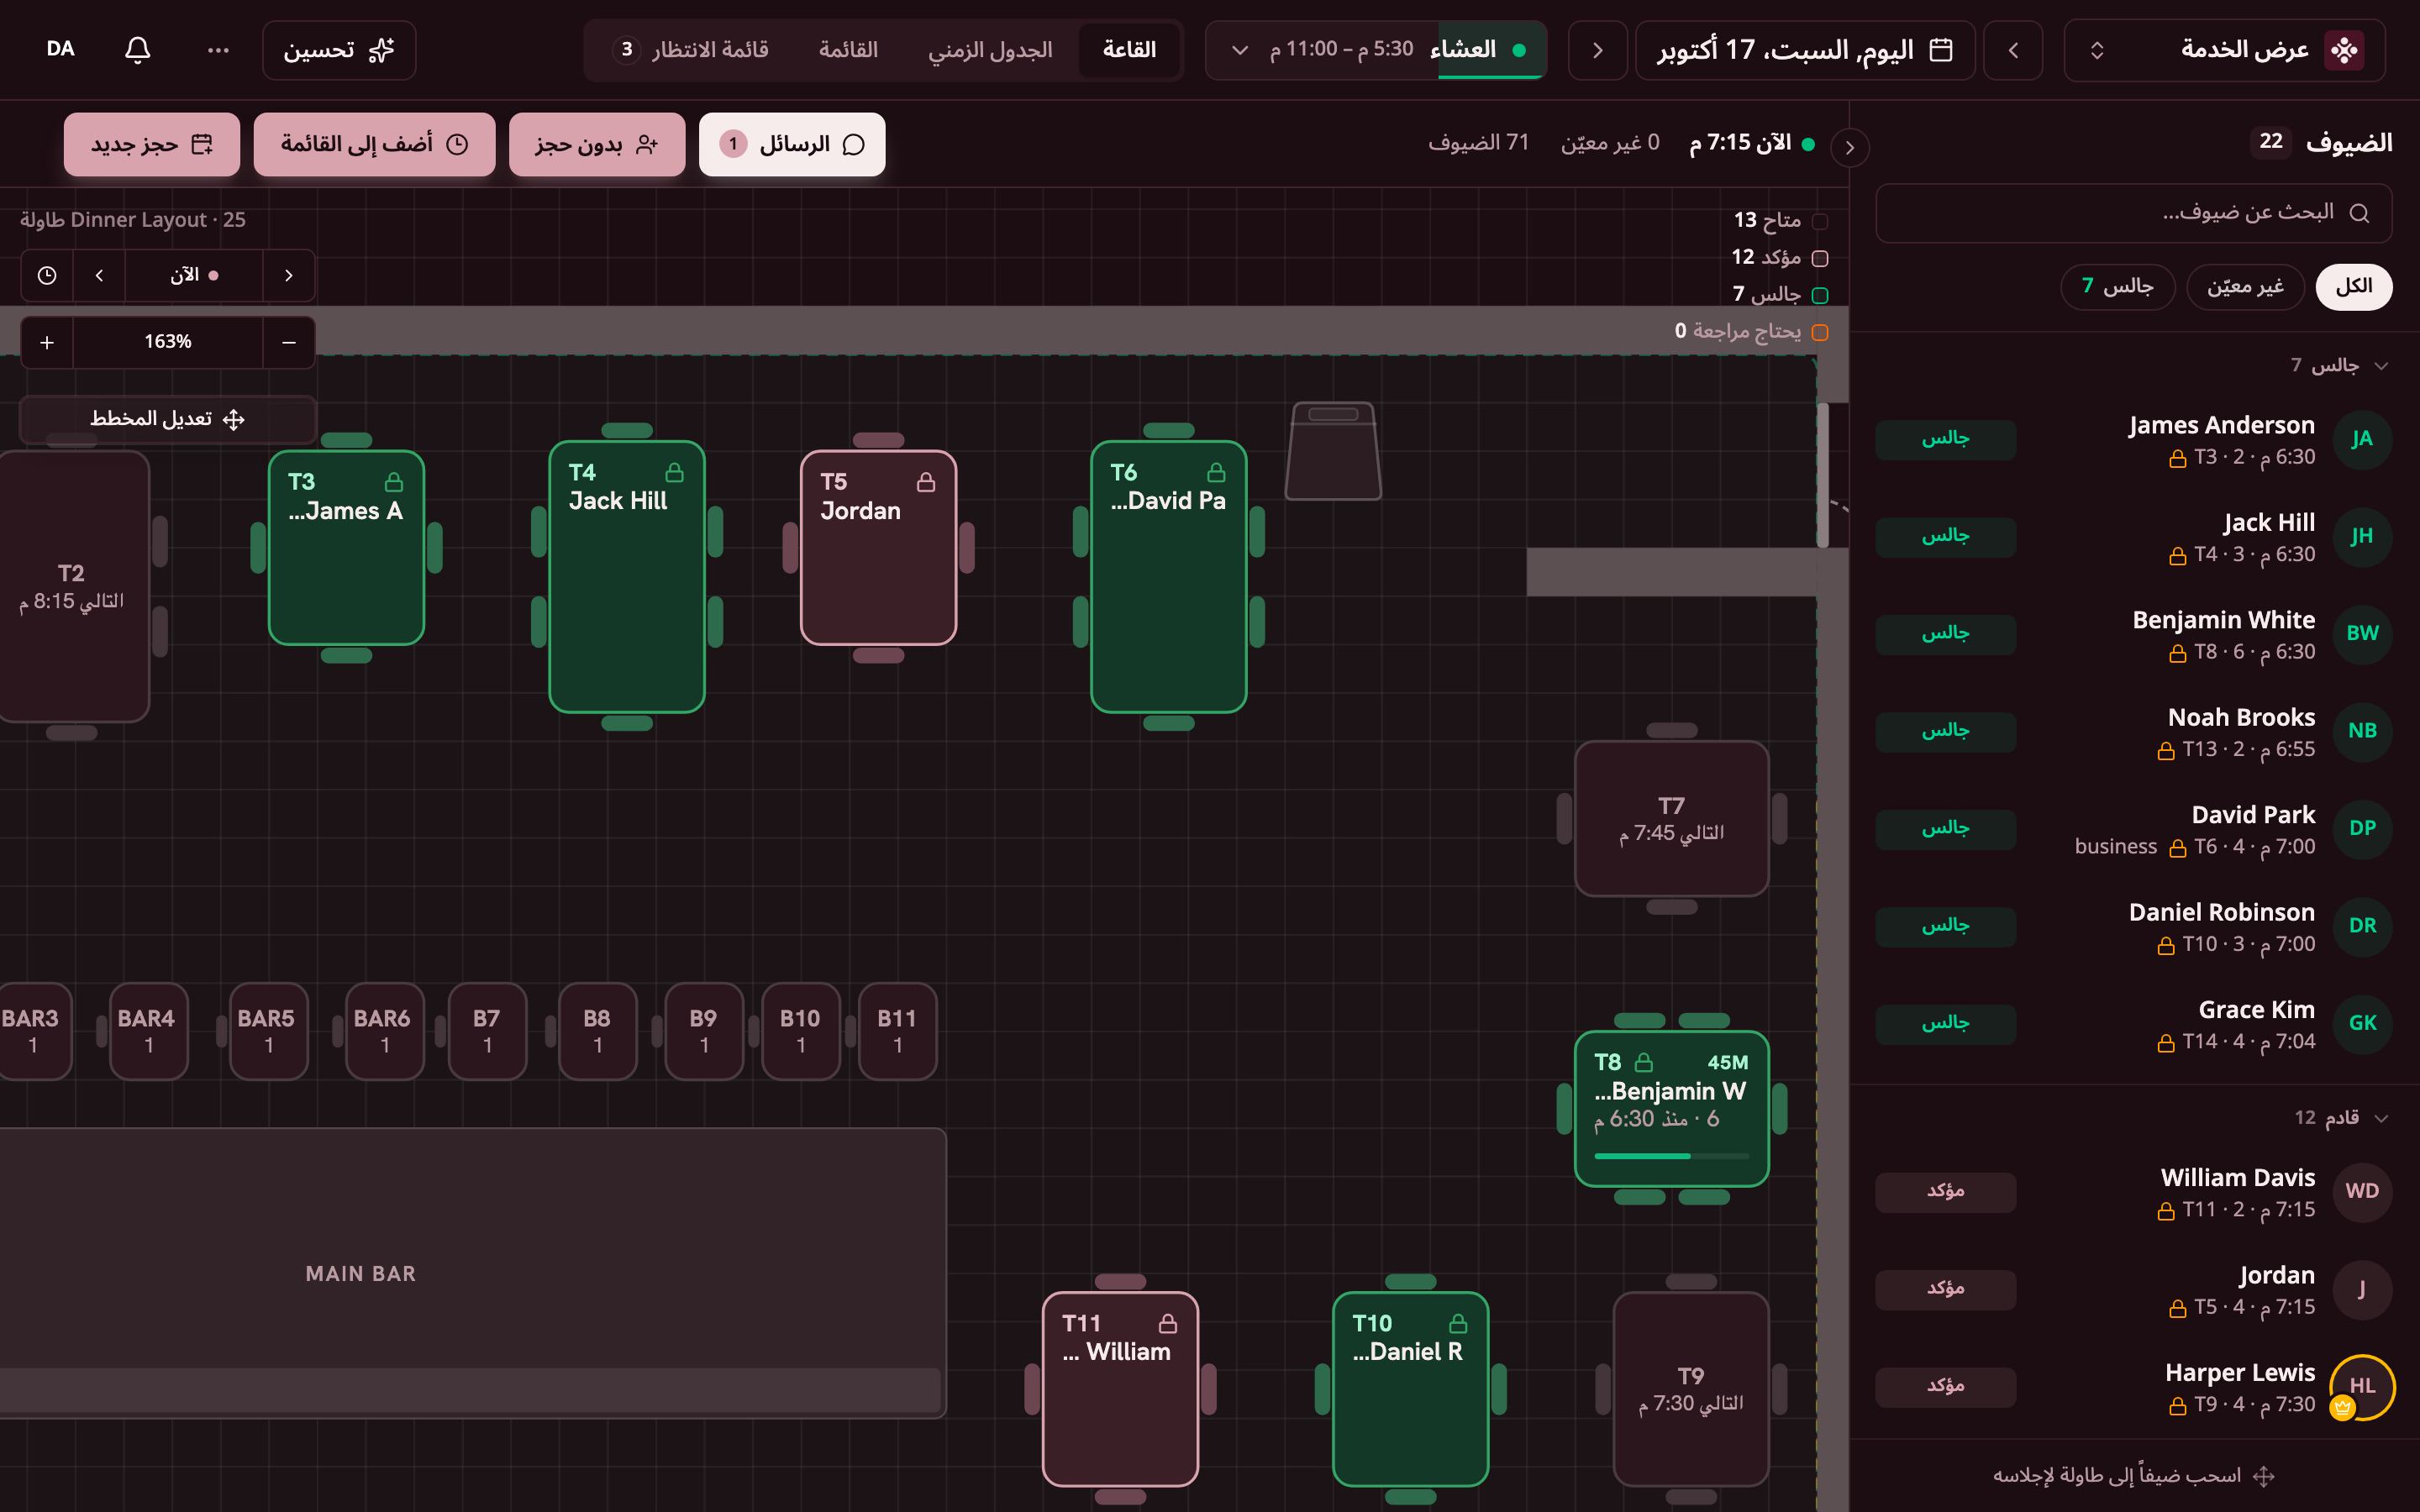Switch to the الجدول الزمني tab
Viewport: 2420px width, 1512px height.
(990, 49)
